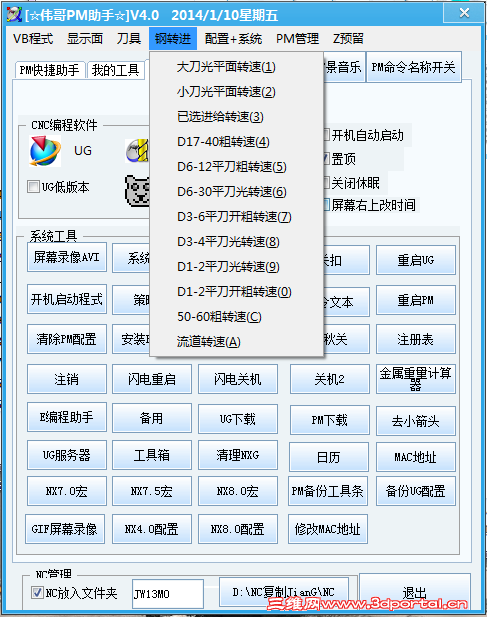This screenshot has height=617, width=487.
Task: Toggle the 置顶 checkbox
Action: tap(326, 159)
